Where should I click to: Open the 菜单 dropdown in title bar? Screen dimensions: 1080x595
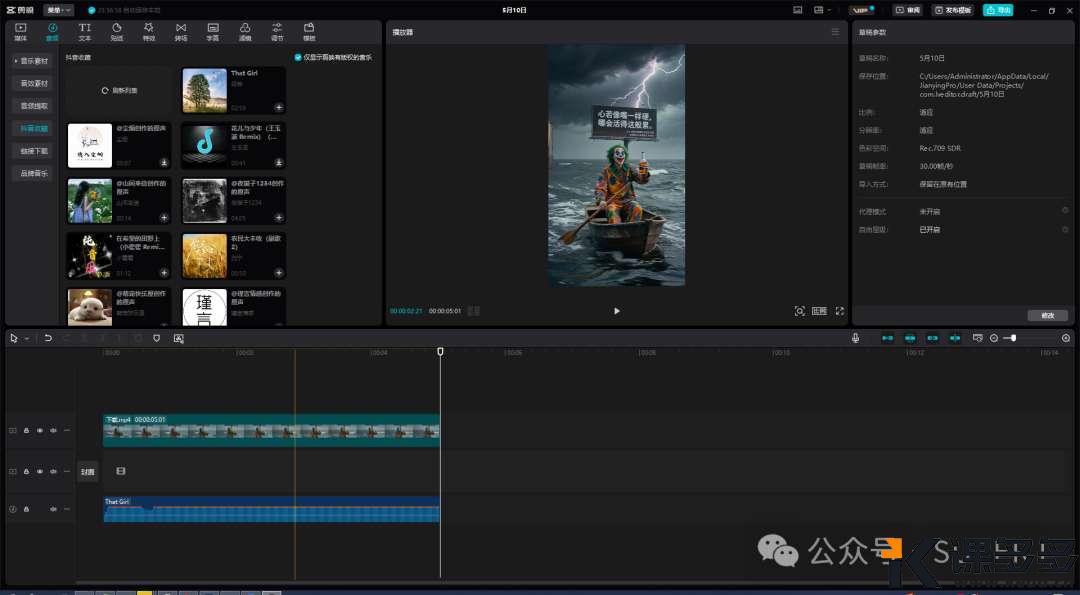tap(59, 10)
